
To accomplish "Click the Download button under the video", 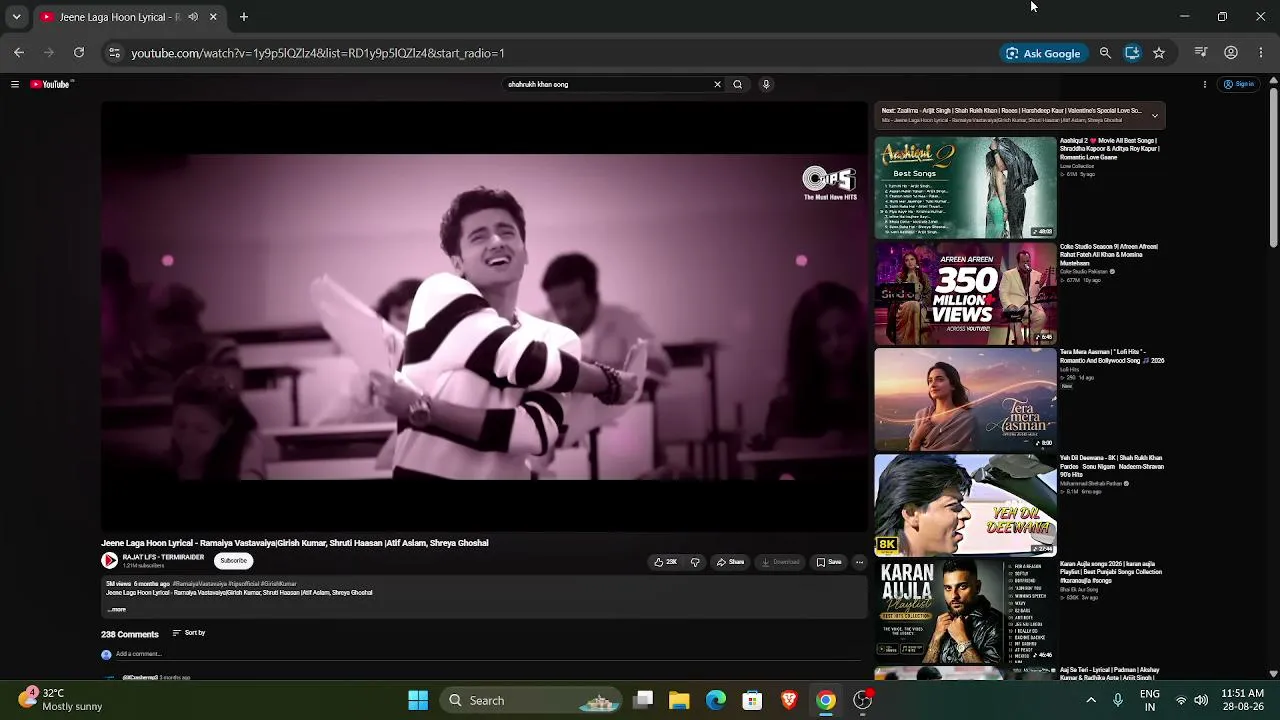I will pos(780,562).
